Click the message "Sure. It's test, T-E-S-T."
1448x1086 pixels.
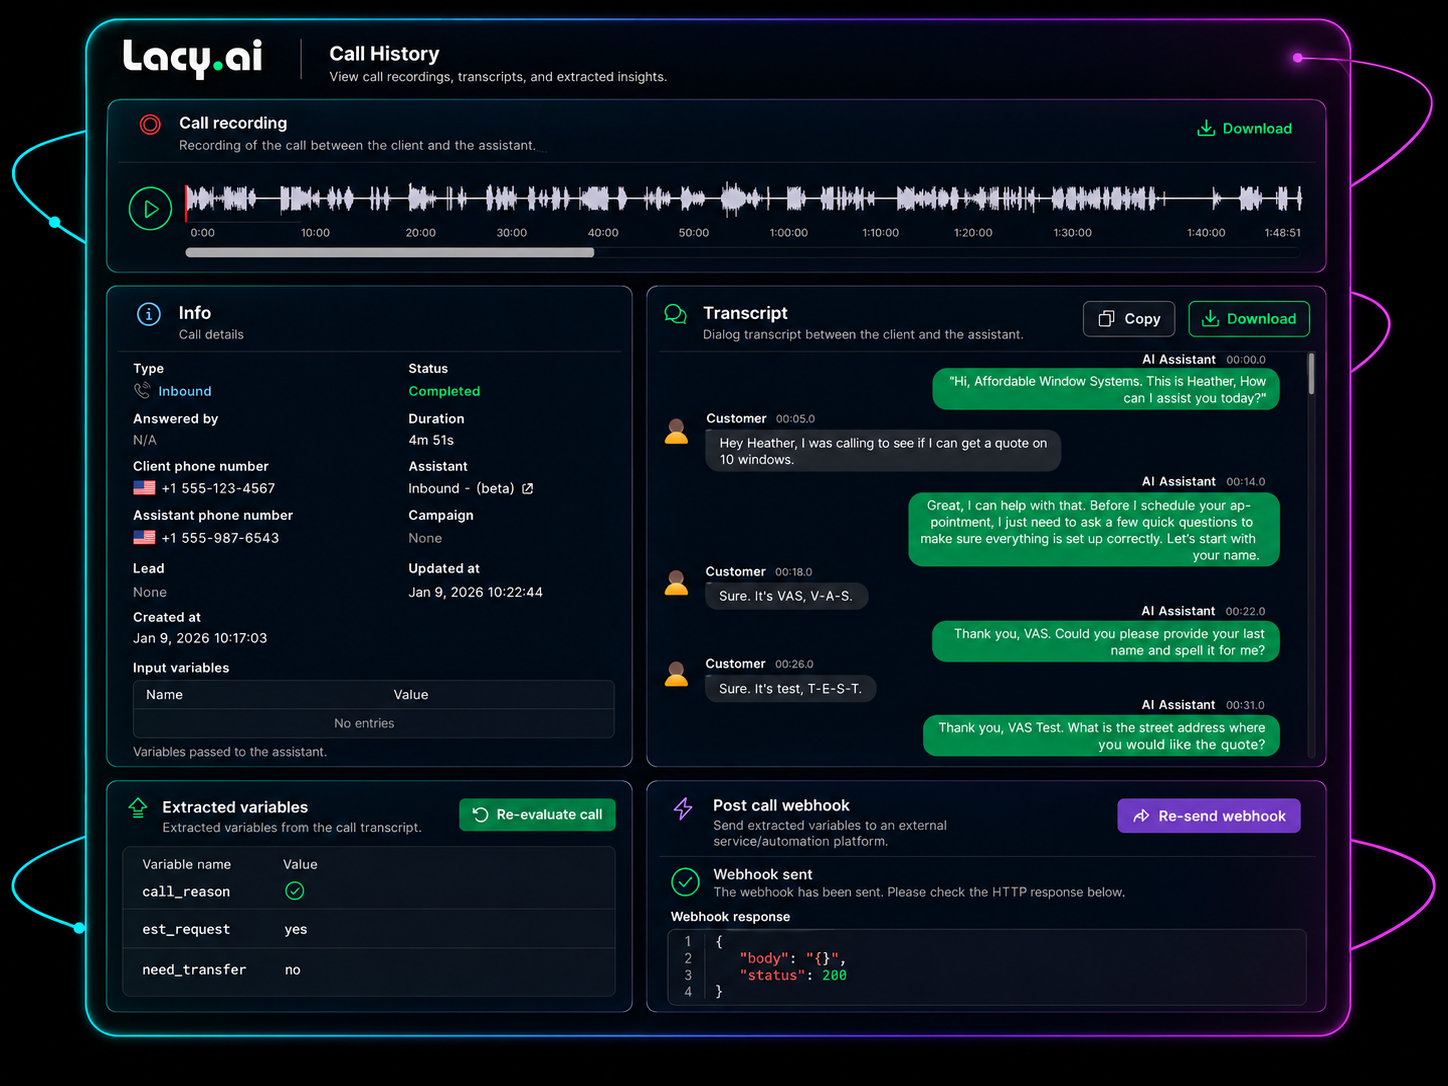point(790,689)
